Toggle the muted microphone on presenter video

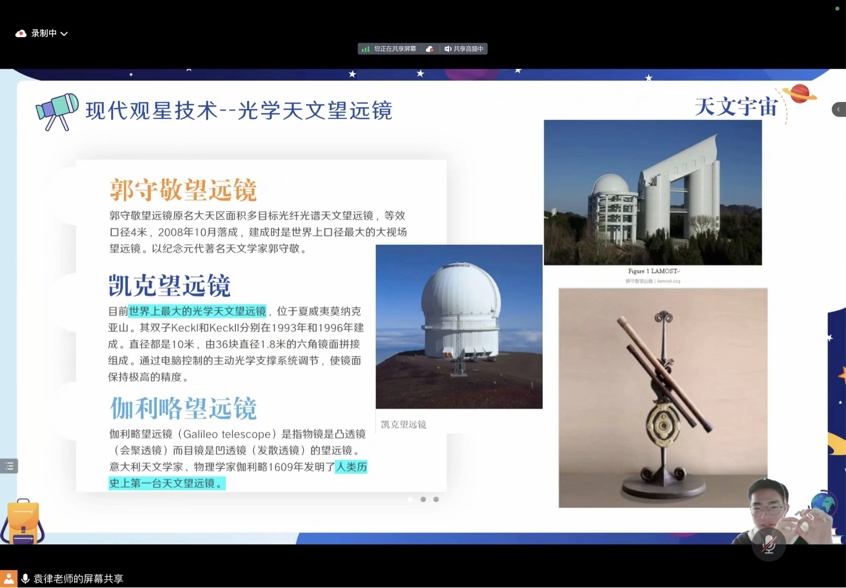coord(768,545)
